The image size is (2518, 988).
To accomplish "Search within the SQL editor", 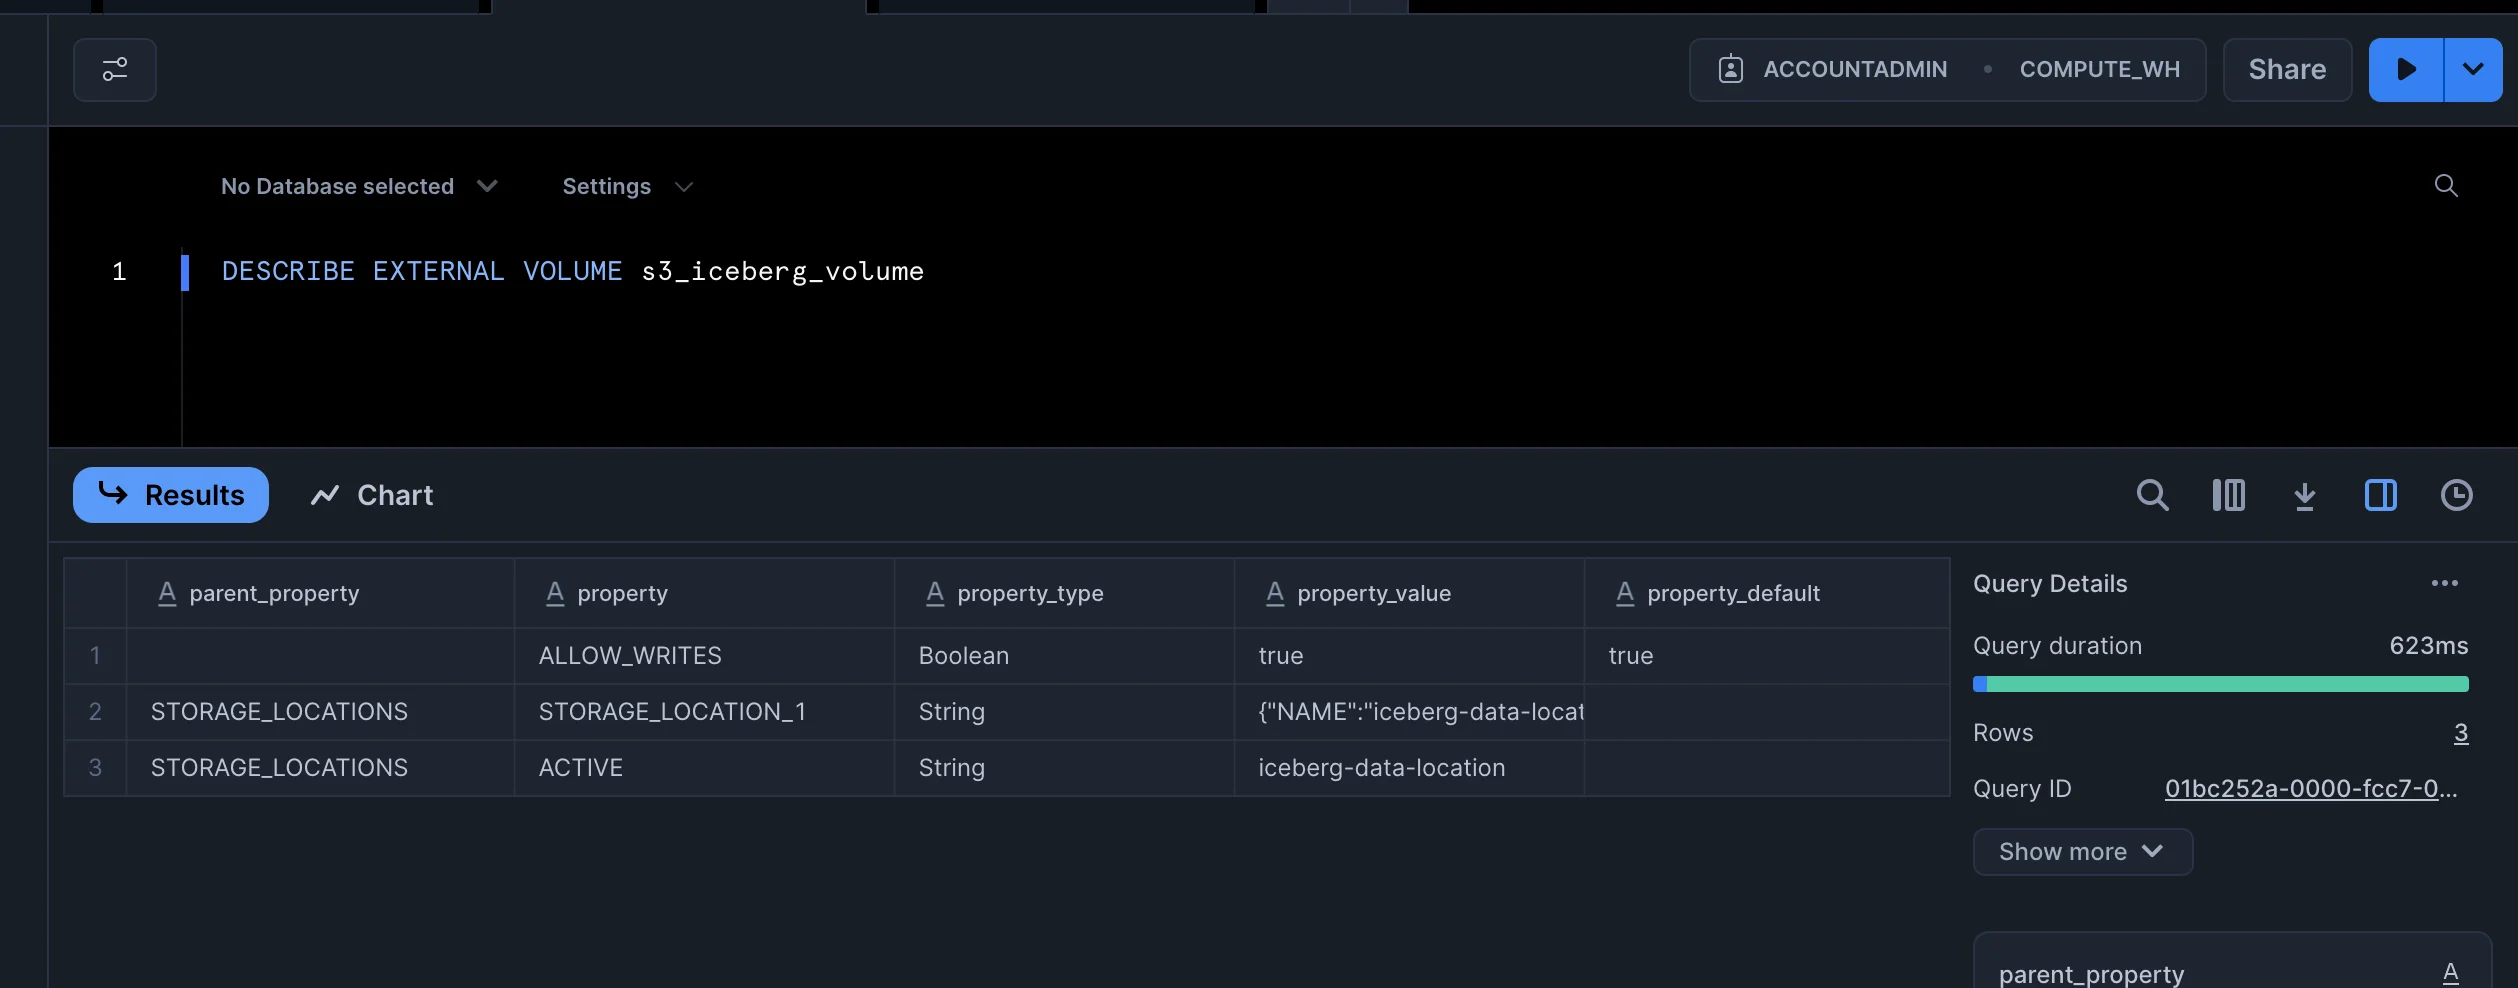I will pos(2445,186).
